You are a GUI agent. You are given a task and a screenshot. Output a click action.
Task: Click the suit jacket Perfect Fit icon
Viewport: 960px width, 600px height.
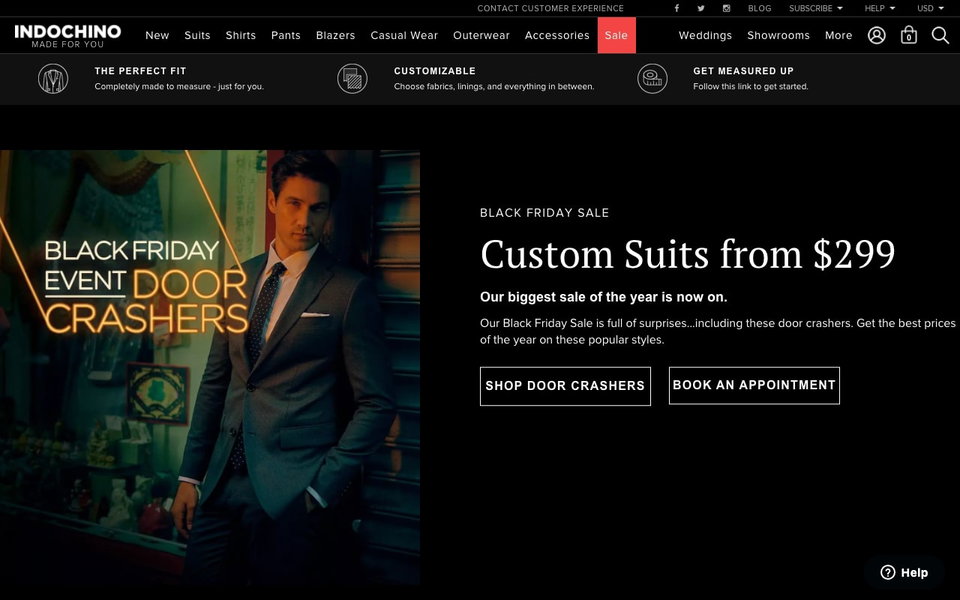[53, 79]
